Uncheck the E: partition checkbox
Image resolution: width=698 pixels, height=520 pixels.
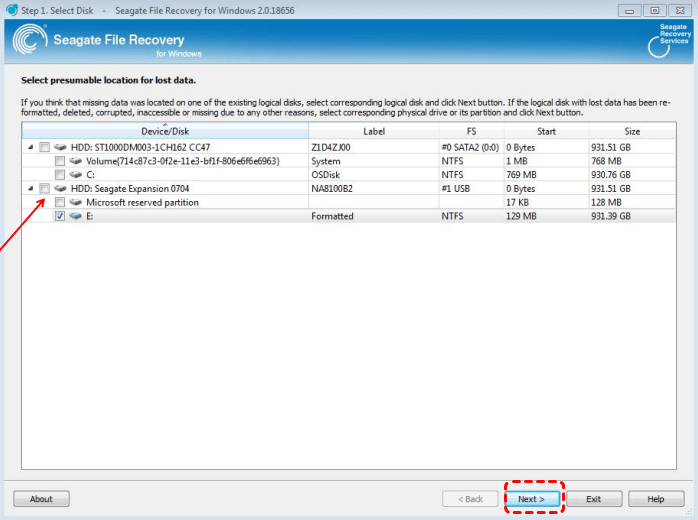point(61,216)
